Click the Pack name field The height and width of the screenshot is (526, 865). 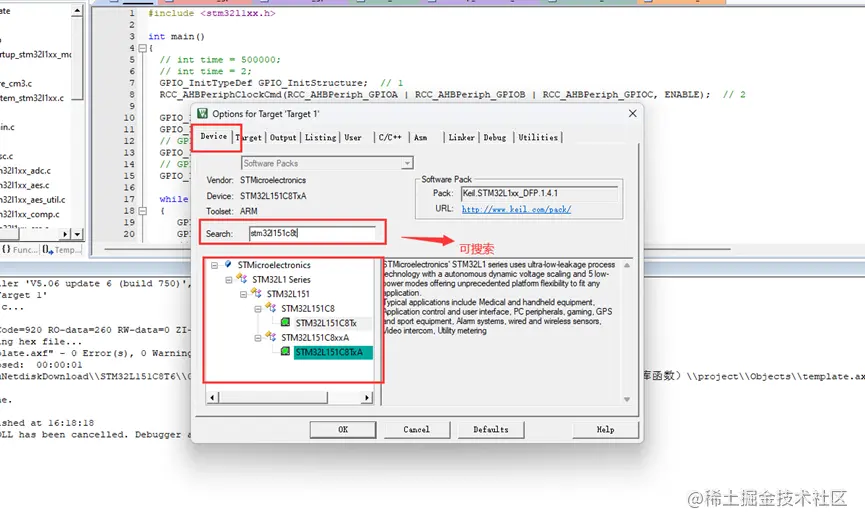539,194
